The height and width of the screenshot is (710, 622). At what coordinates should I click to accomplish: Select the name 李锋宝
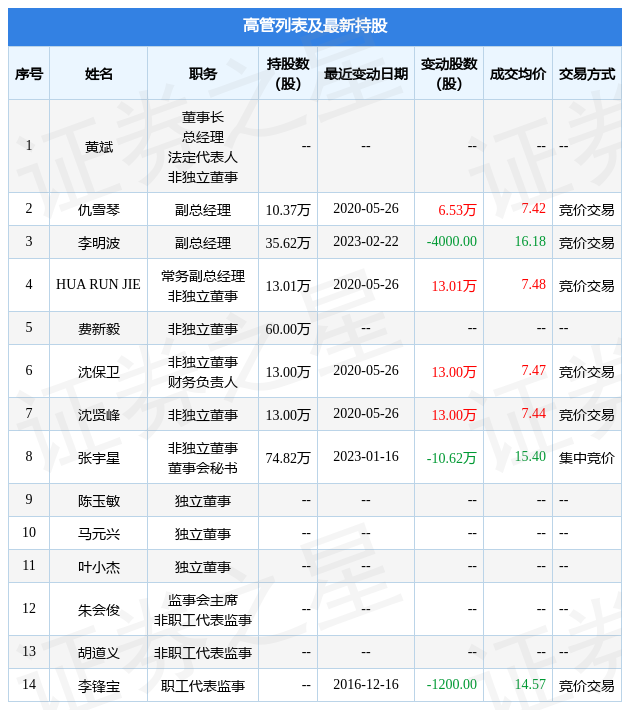point(99,686)
